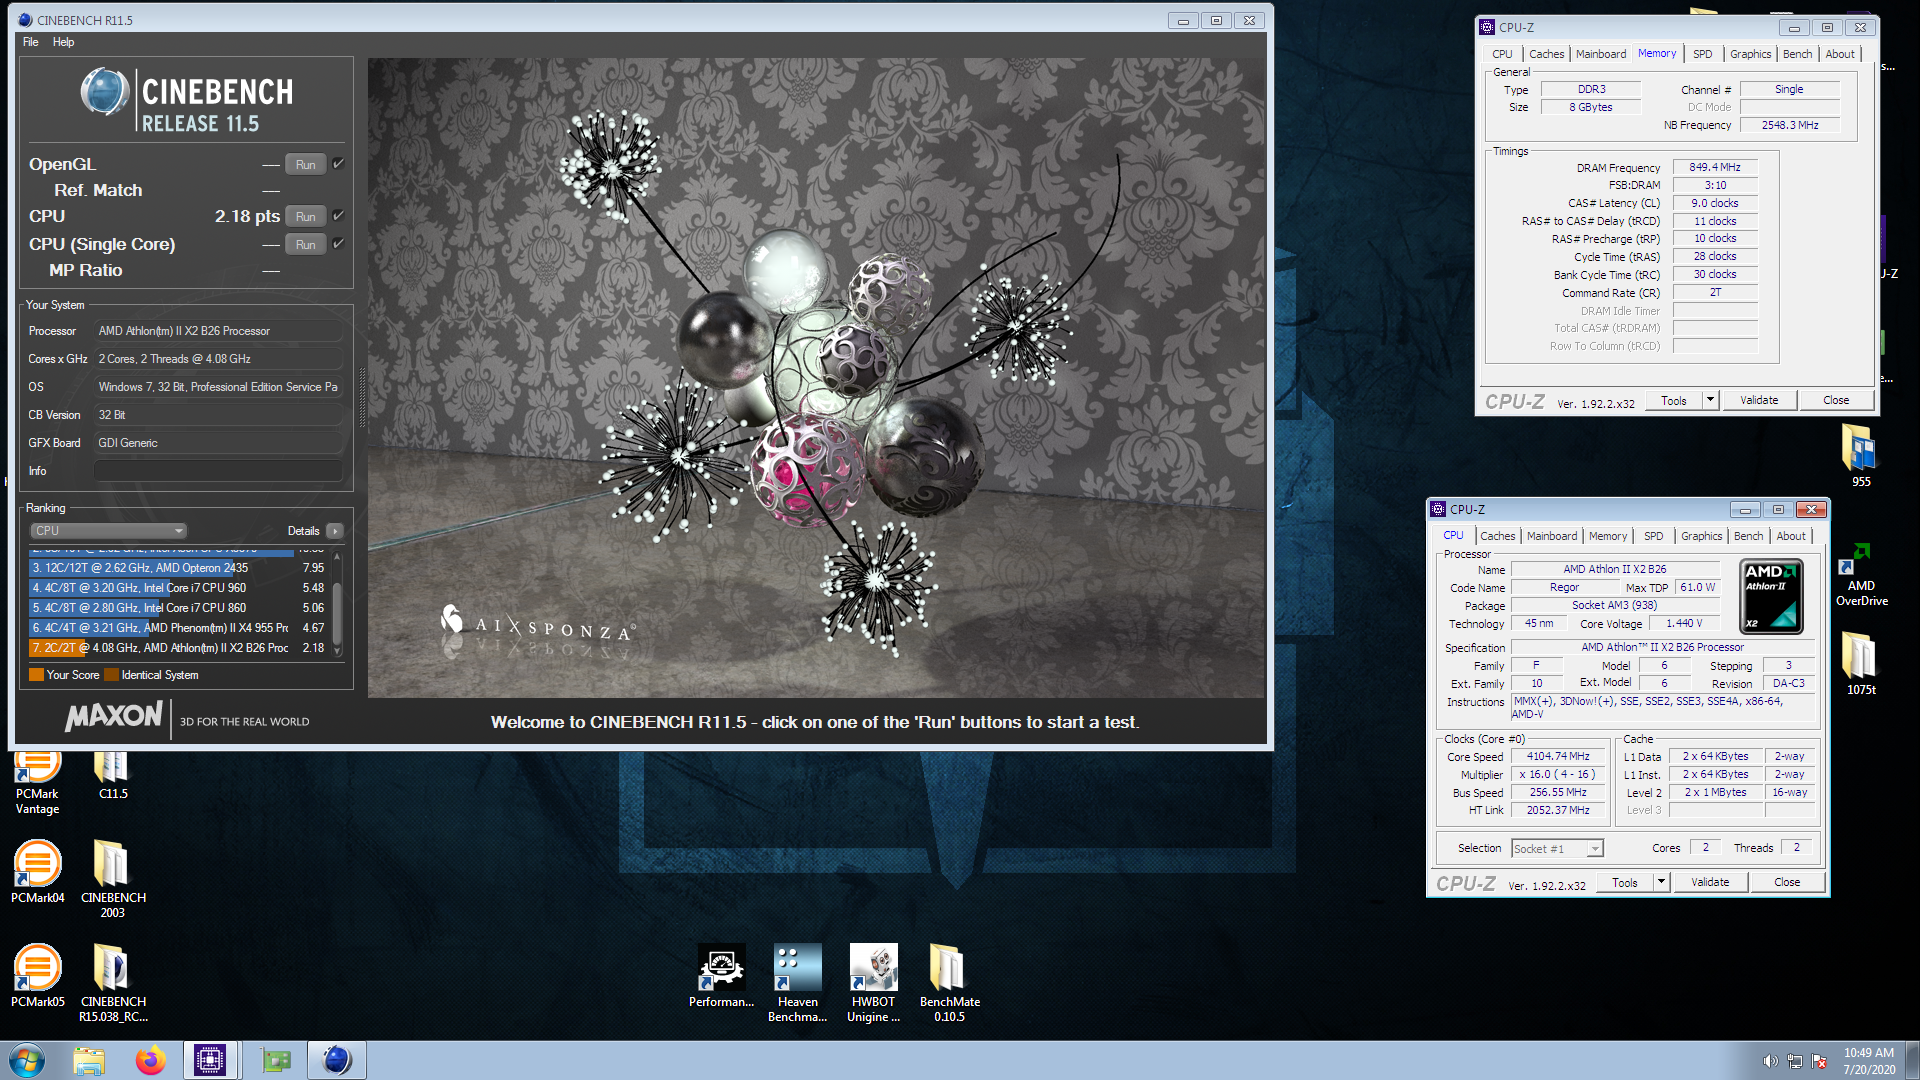Open the Help menu in Cinebench
The image size is (1920, 1080).
coord(64,42)
